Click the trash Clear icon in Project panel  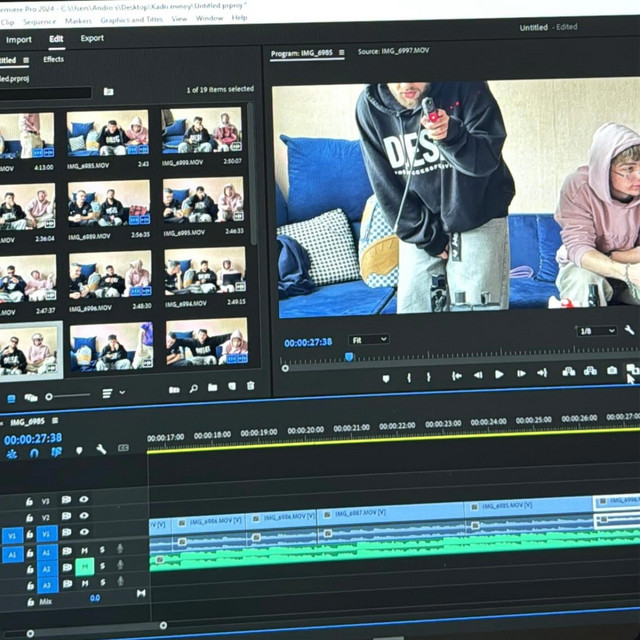click(x=251, y=385)
